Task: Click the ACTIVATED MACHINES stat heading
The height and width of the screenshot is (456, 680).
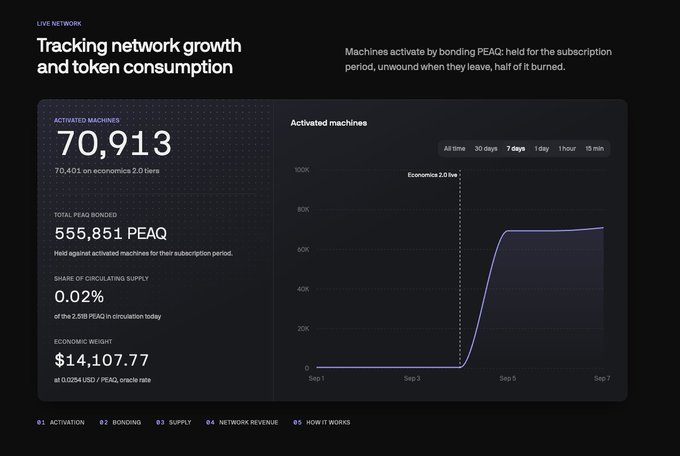Action: 86,120
